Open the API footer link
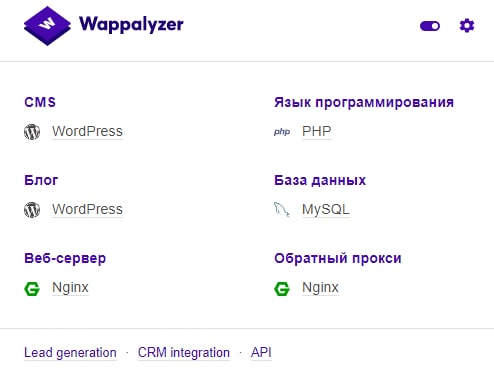 [x=261, y=352]
